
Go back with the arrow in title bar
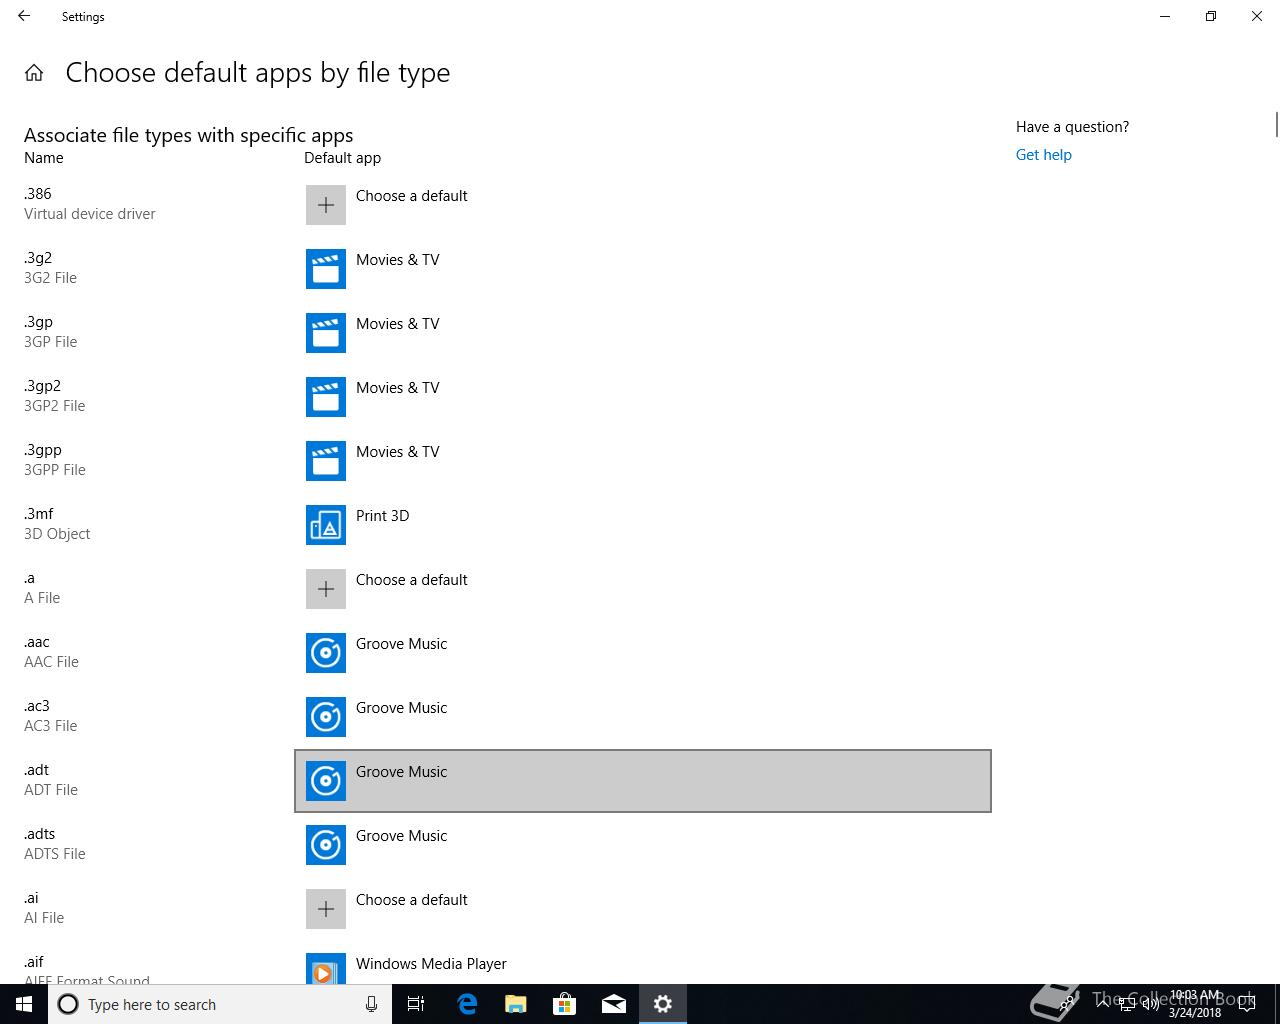point(24,16)
